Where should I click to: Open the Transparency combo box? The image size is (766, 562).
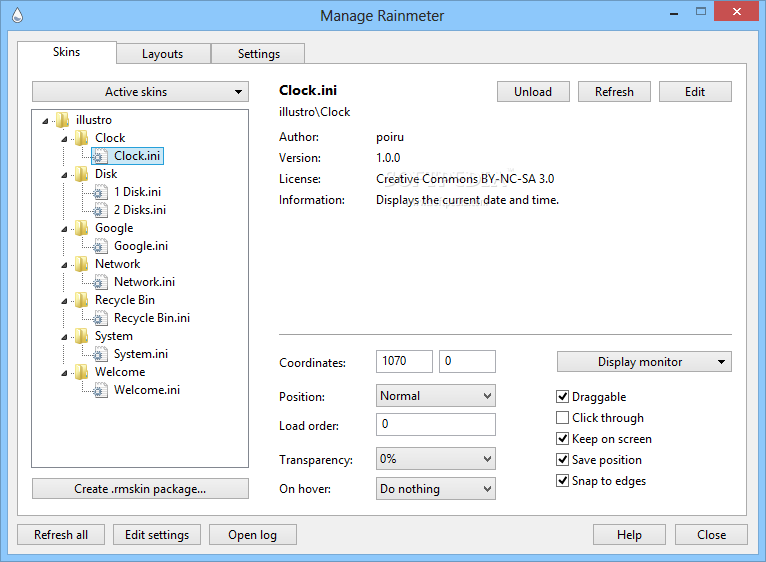click(436, 459)
